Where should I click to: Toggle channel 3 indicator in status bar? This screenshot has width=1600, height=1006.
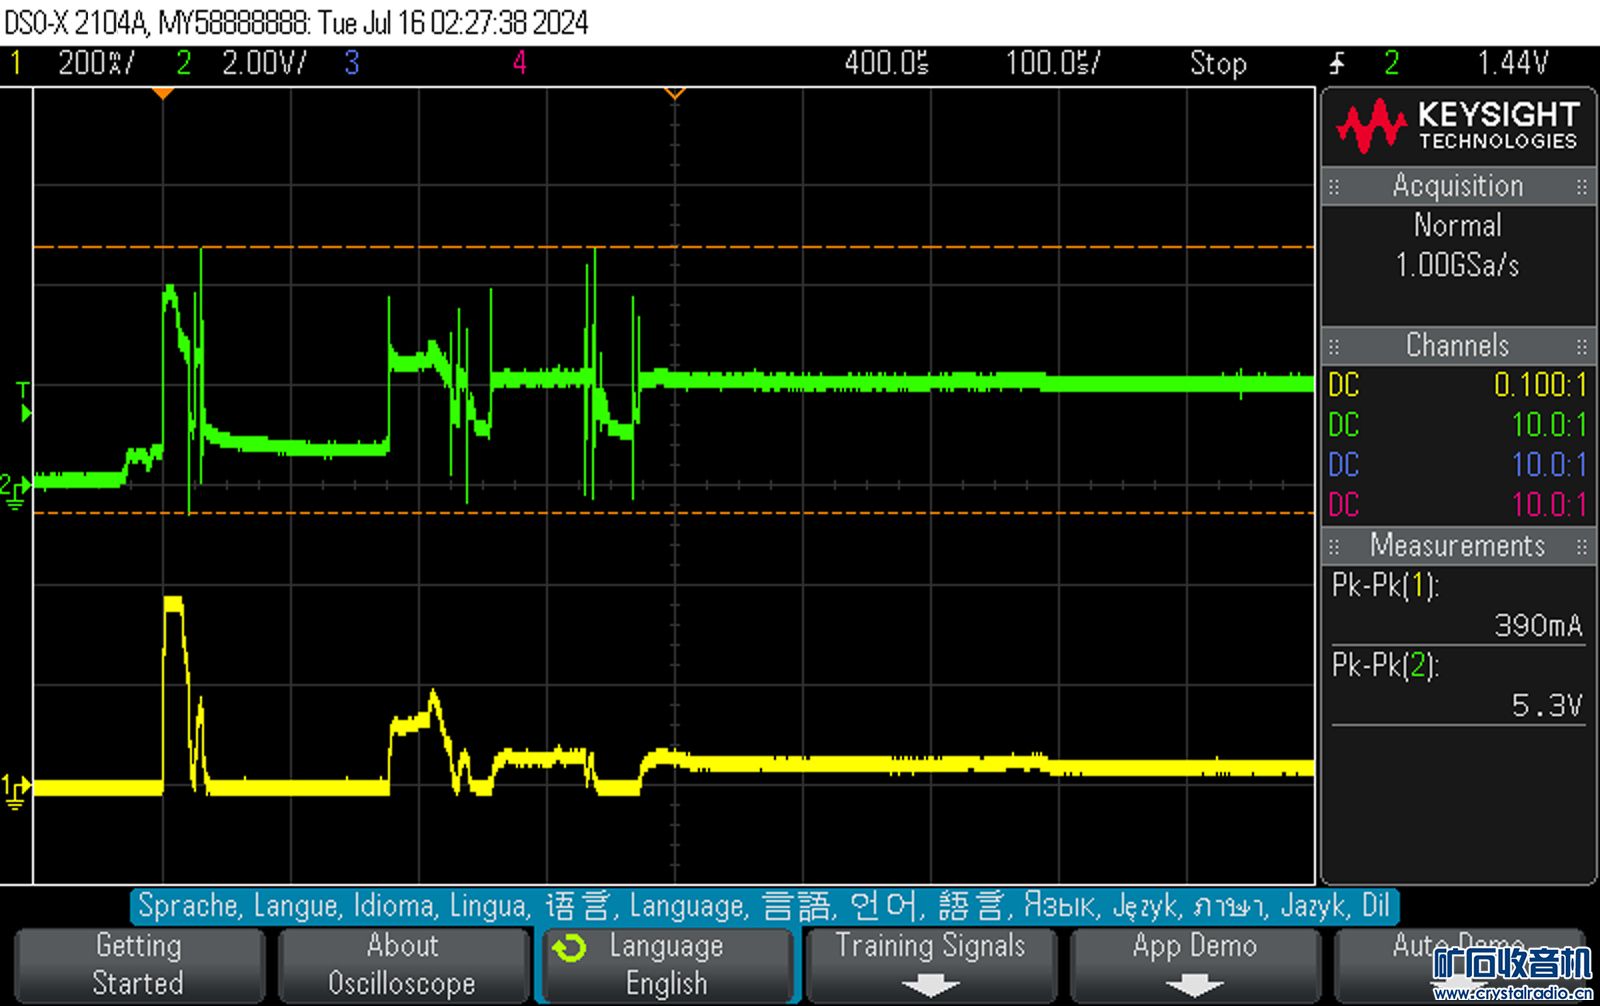352,64
